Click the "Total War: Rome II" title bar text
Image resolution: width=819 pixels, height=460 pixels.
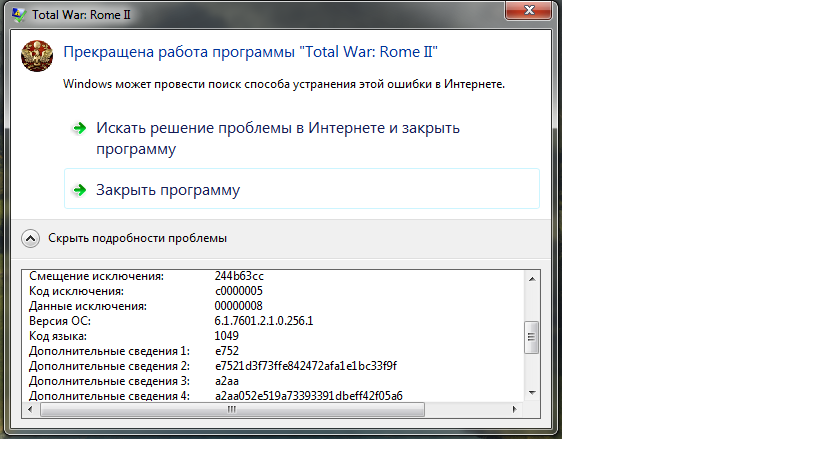point(81,15)
